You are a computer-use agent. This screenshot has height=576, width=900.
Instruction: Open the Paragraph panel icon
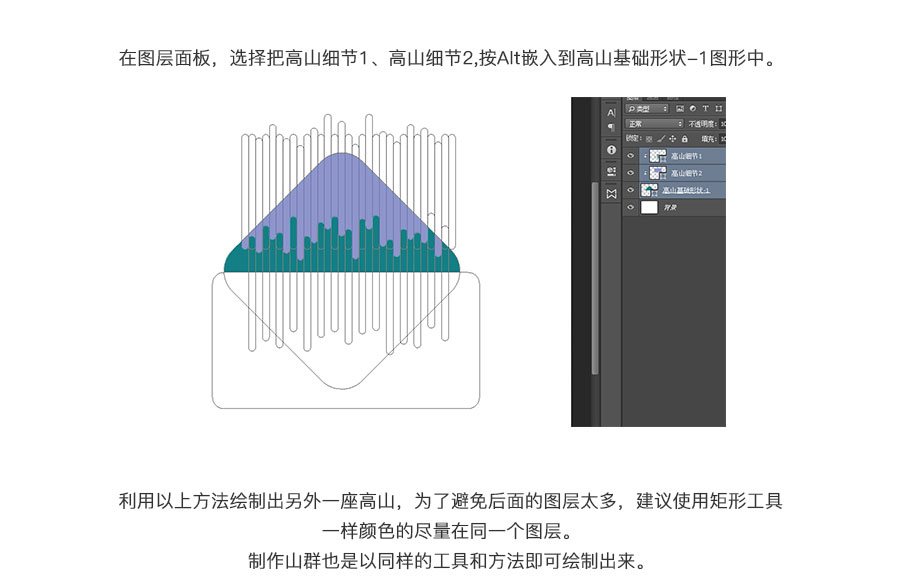point(611,125)
